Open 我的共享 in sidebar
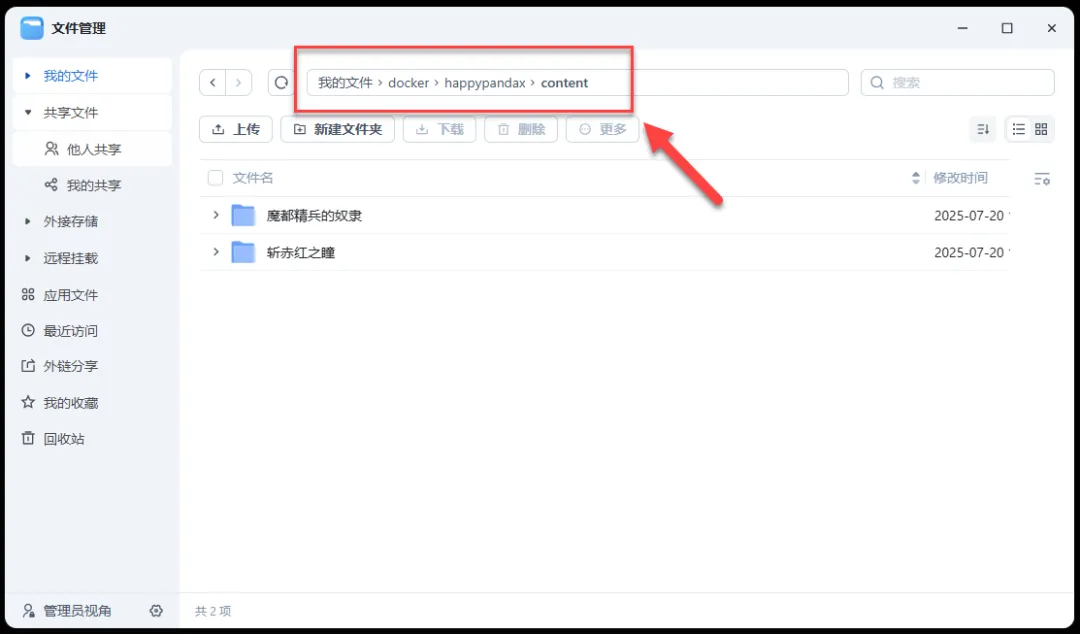 92,185
